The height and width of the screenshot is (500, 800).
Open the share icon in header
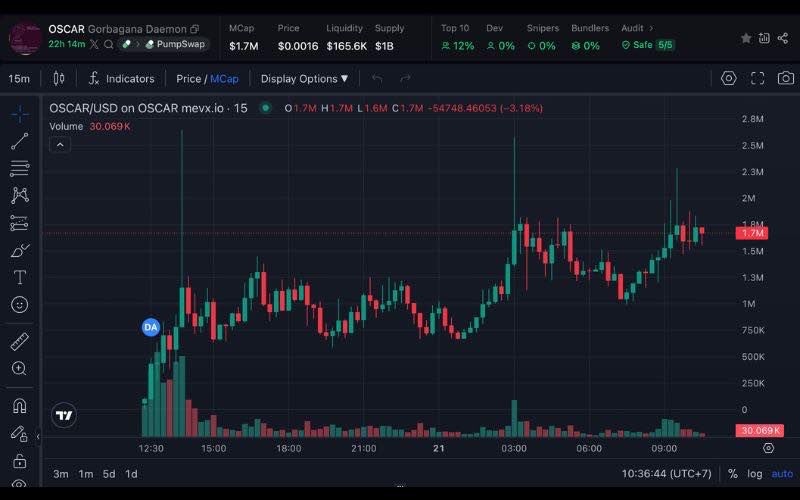pos(783,38)
